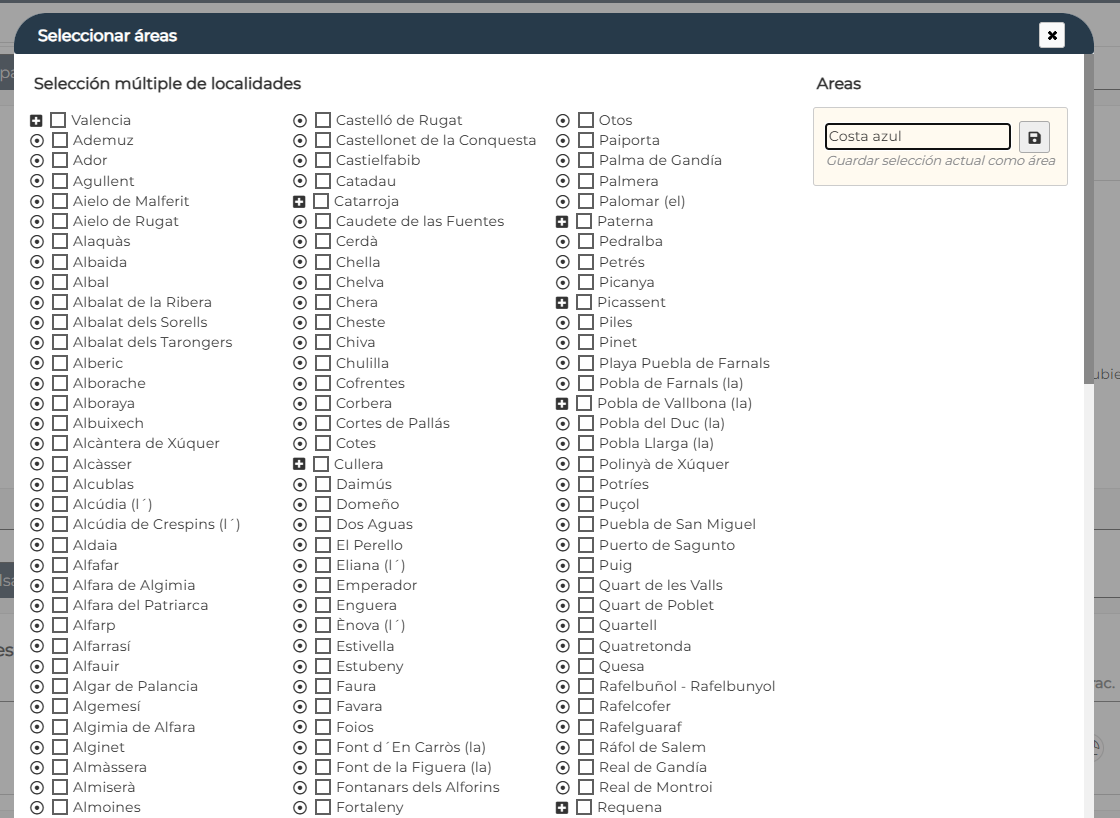This screenshot has width=1120, height=818.
Task: Click the target icon beside Ademuz
Action: coord(37,141)
